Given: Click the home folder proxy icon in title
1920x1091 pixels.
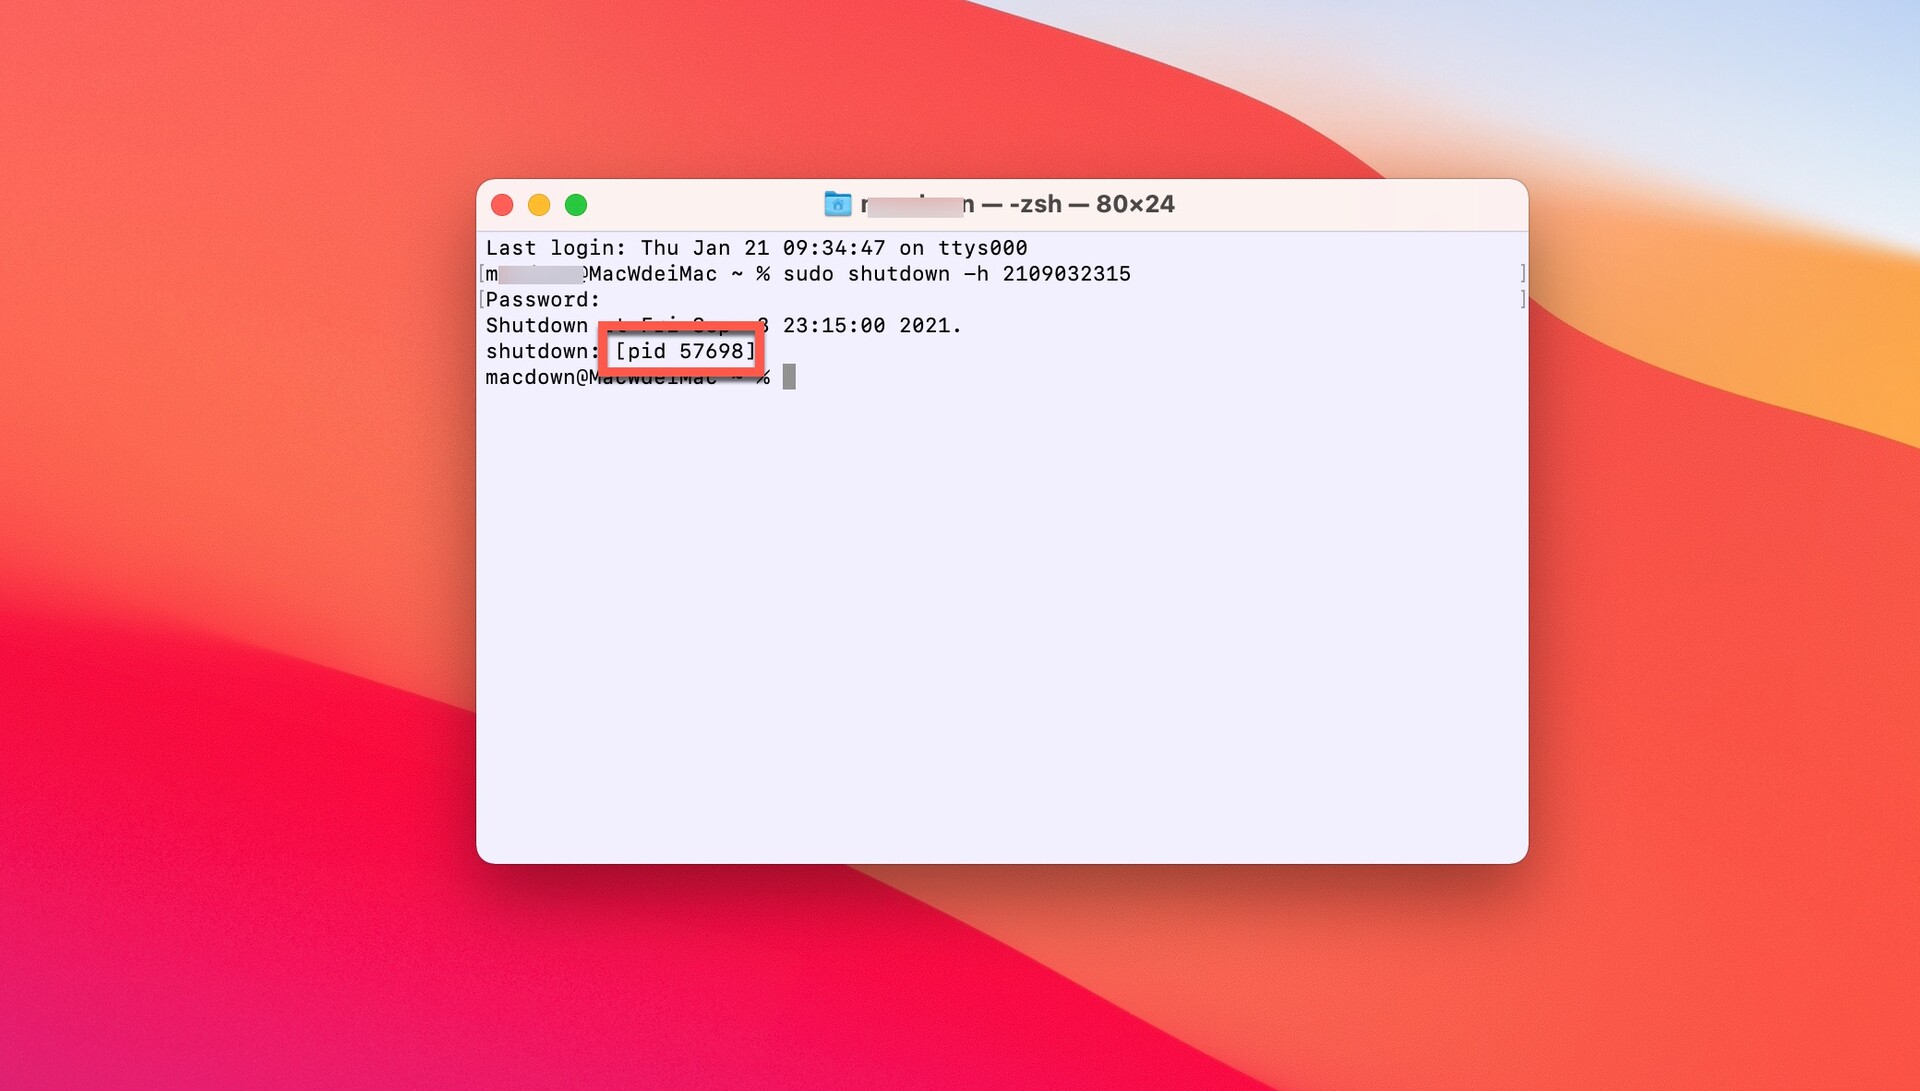Looking at the screenshot, I should pos(837,204).
